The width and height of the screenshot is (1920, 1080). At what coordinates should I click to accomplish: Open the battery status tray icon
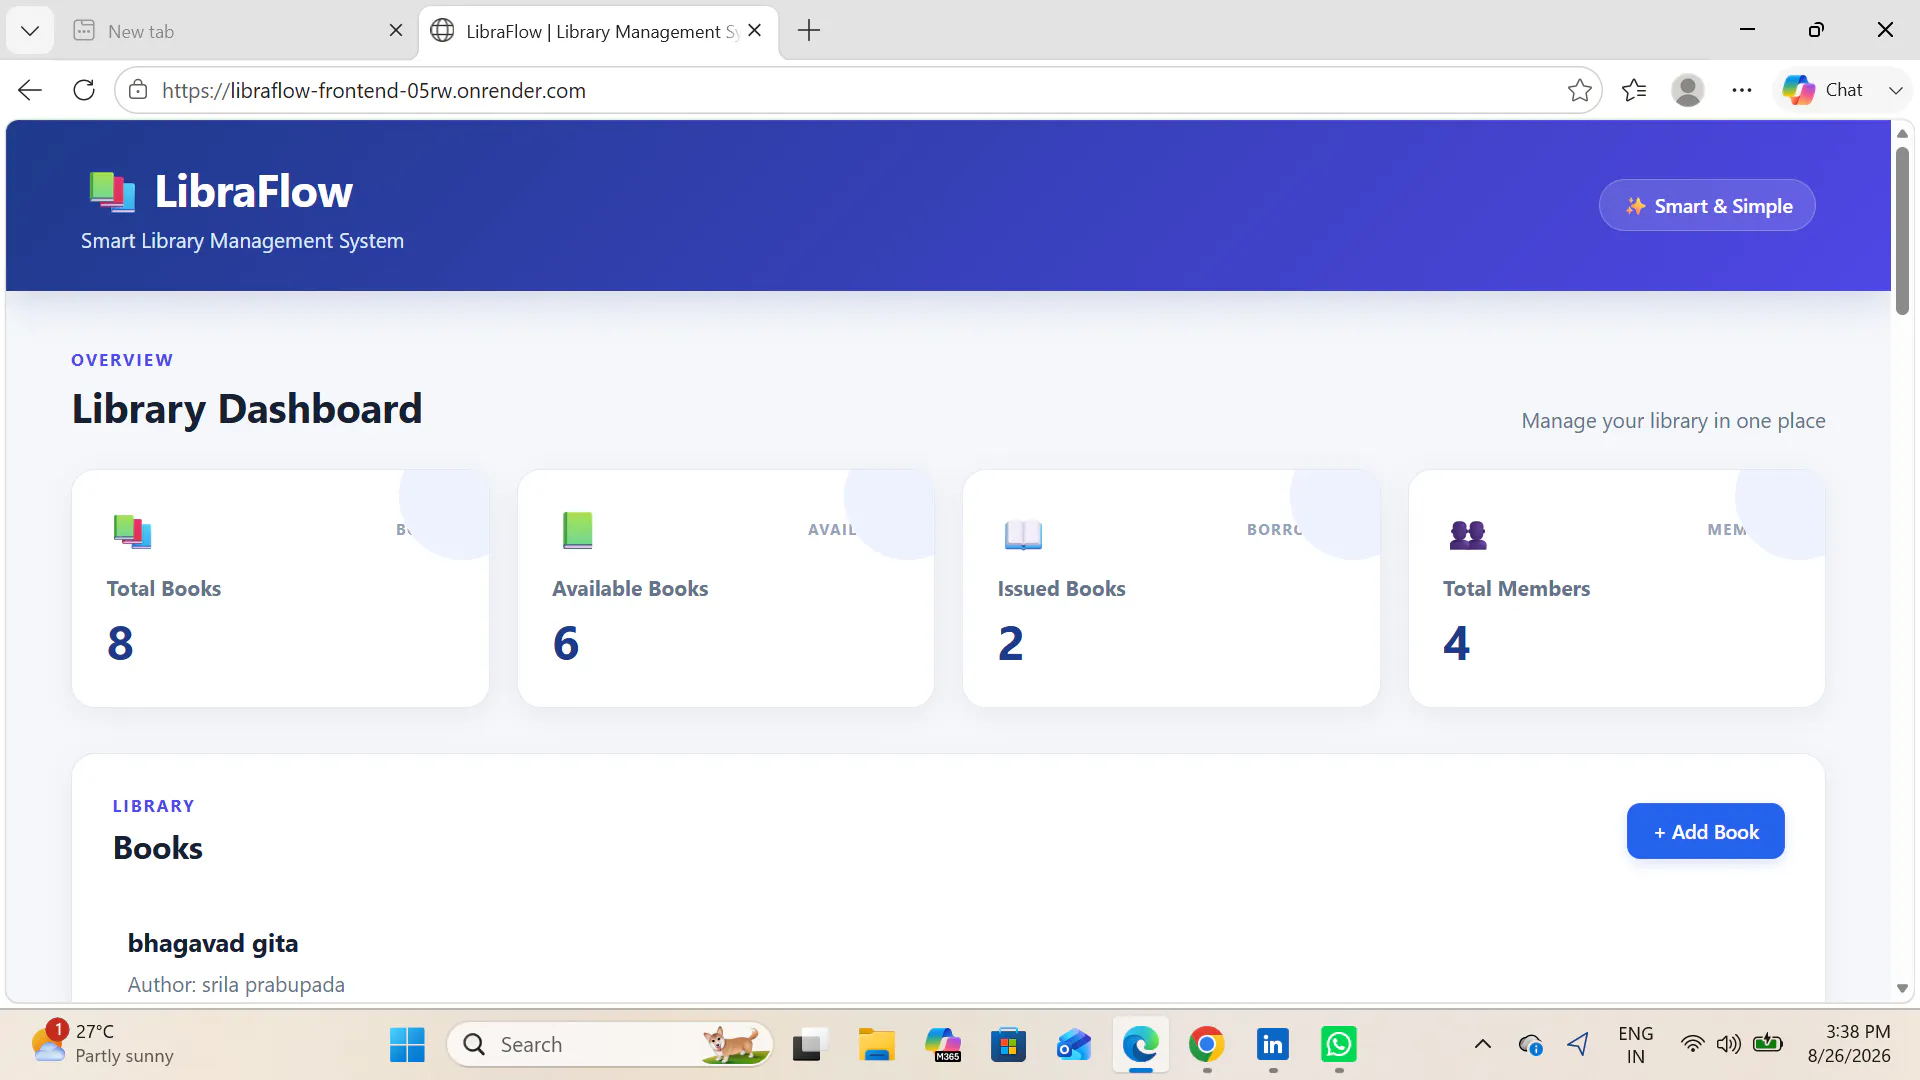[x=1768, y=1044]
